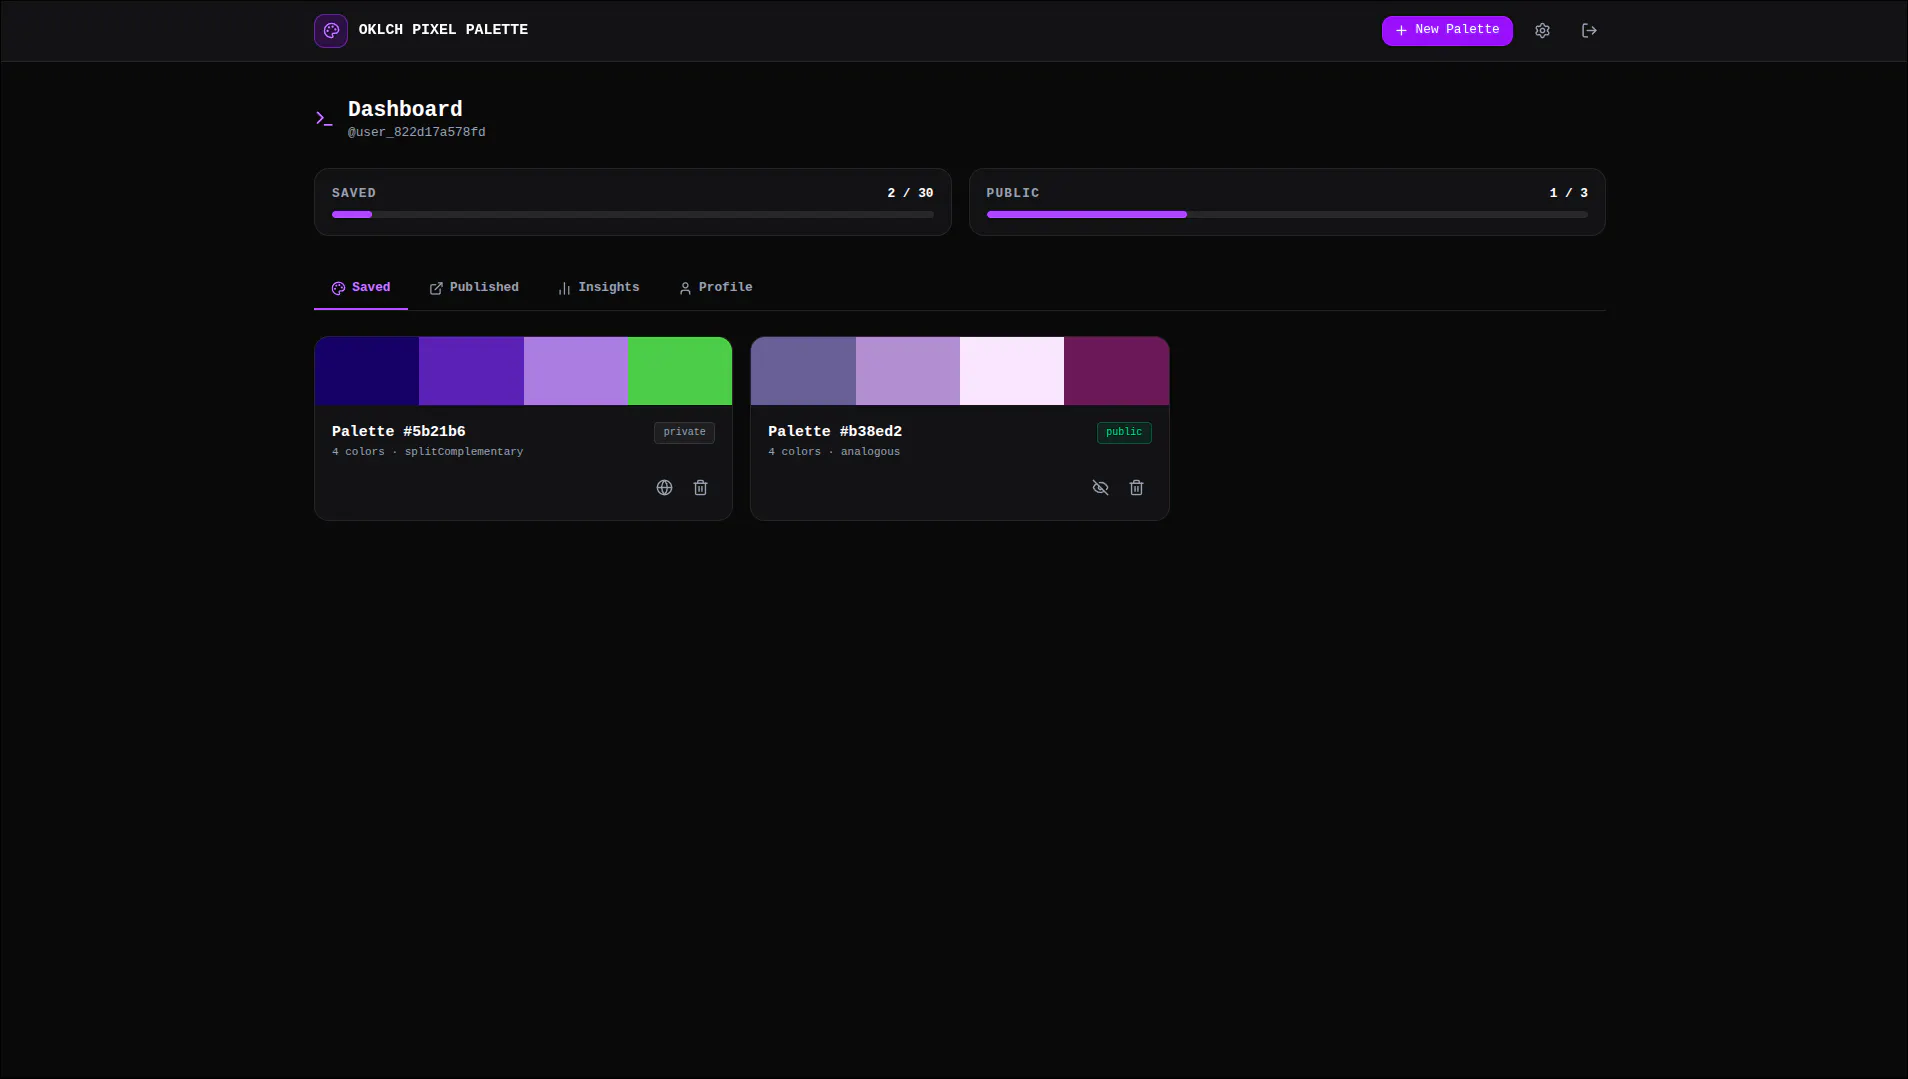Open settings via the gear icon
1908x1079 pixels.
(1542, 30)
